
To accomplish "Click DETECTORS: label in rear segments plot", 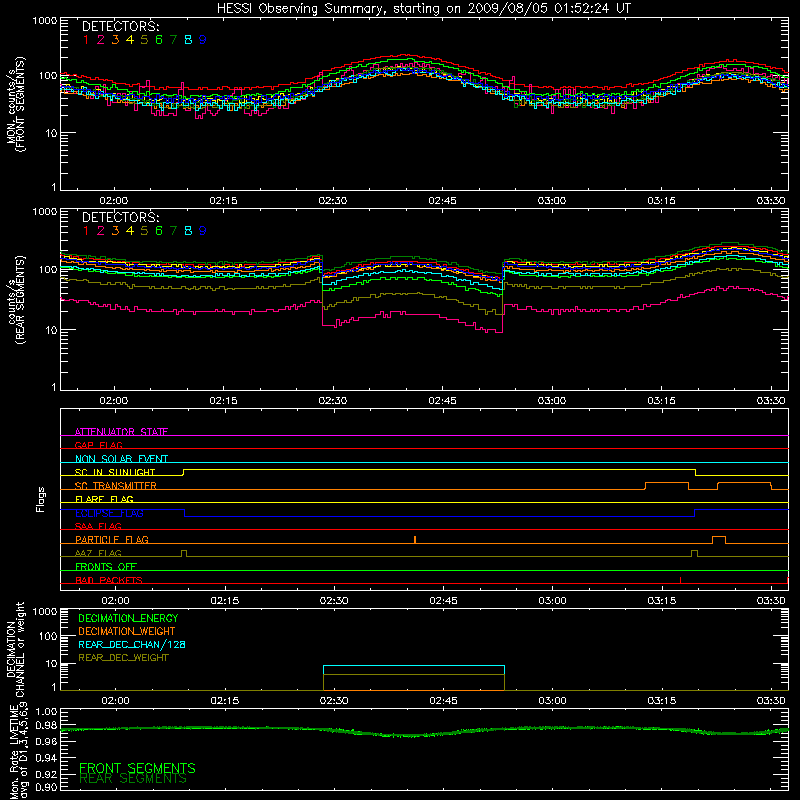I will pos(121,217).
